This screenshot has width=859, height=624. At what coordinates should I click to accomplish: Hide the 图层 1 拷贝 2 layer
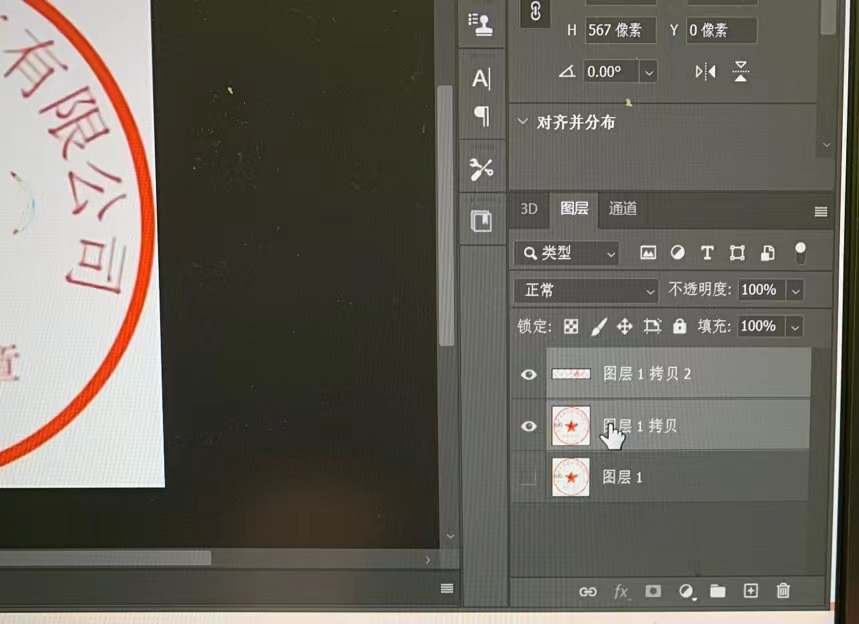click(528, 375)
